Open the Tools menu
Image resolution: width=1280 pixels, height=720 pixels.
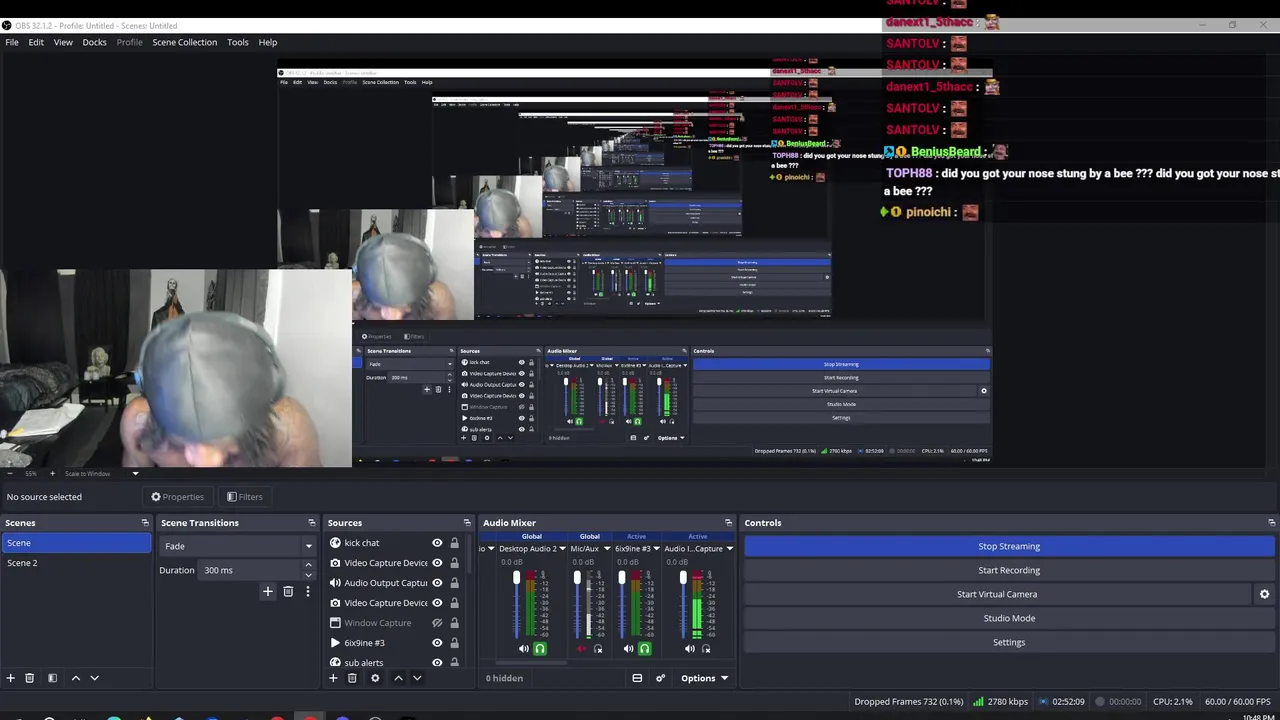[237, 42]
